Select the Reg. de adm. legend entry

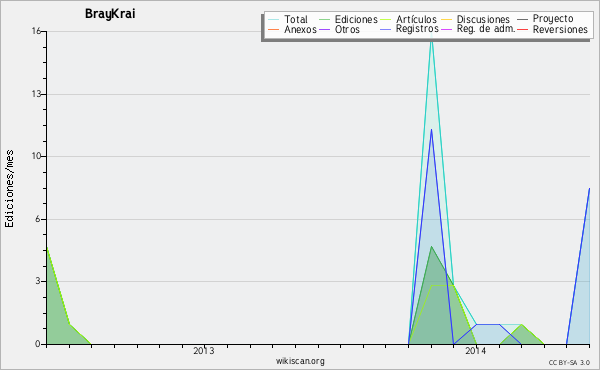click(x=486, y=29)
